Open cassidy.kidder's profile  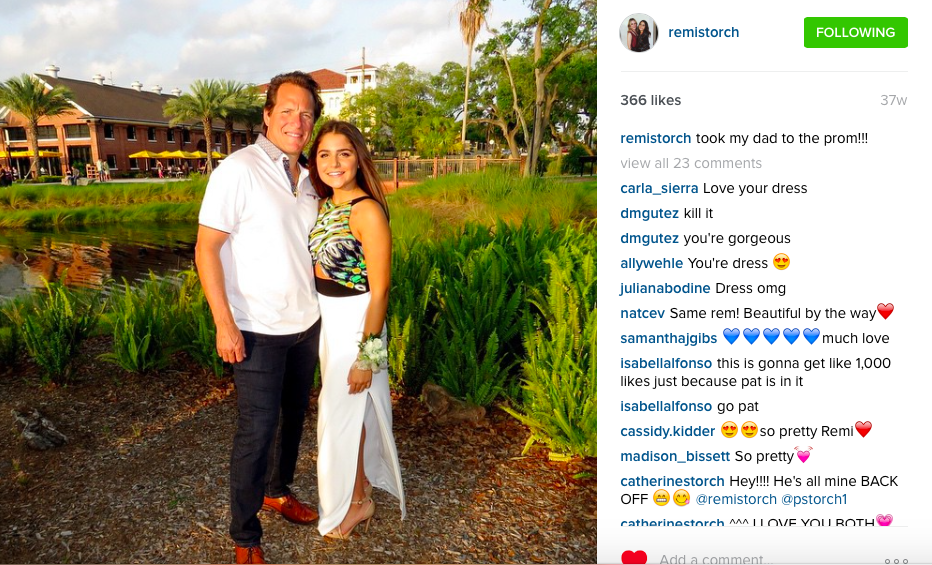pyautogui.click(x=667, y=431)
